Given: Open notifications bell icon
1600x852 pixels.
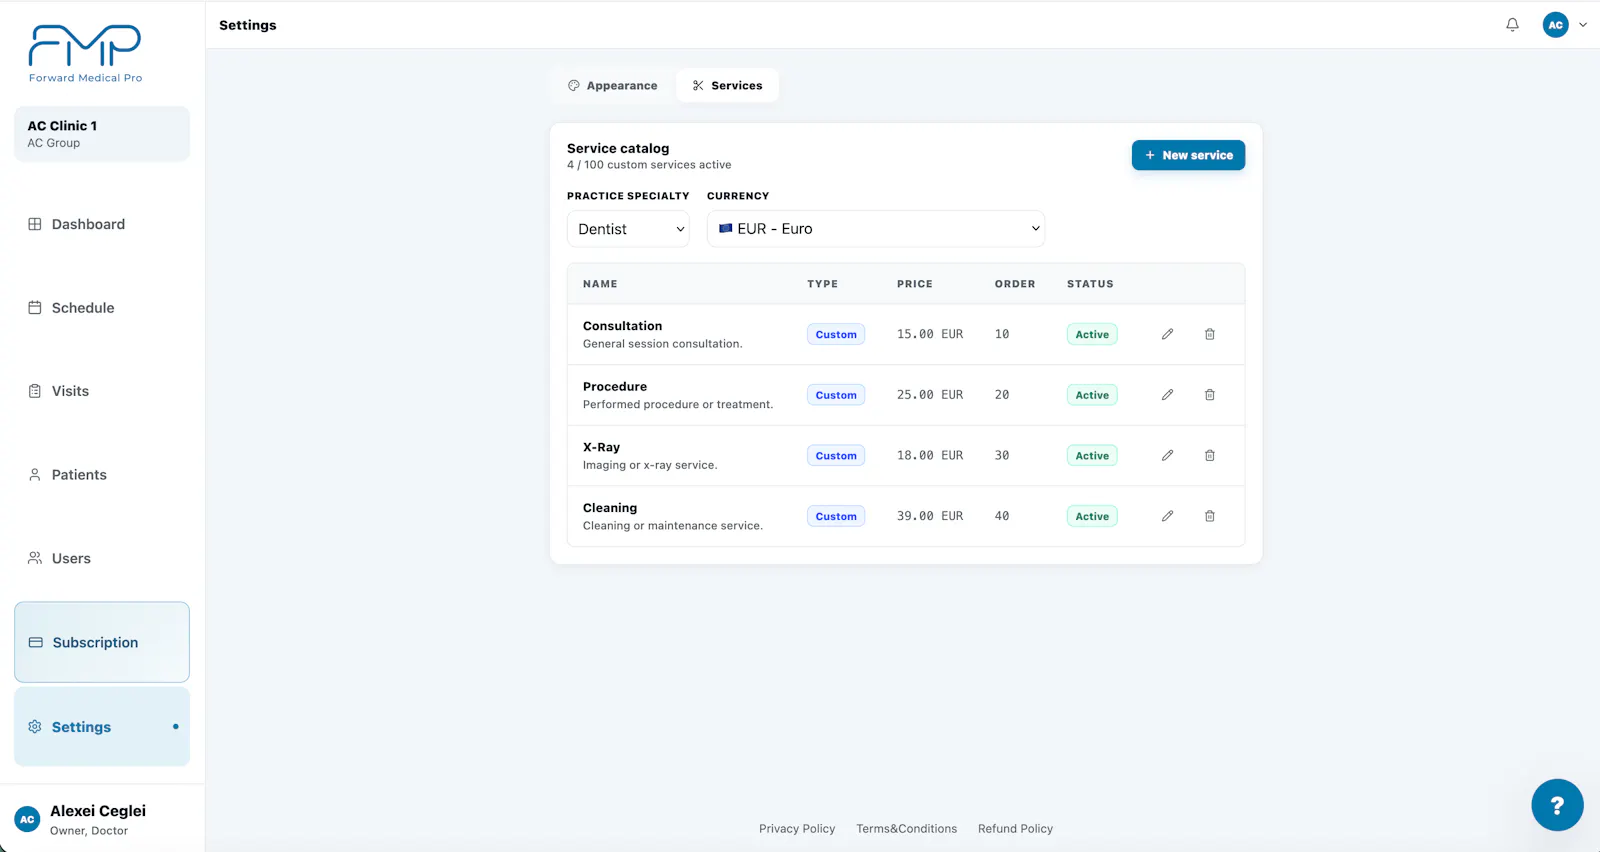Looking at the screenshot, I should coord(1512,25).
